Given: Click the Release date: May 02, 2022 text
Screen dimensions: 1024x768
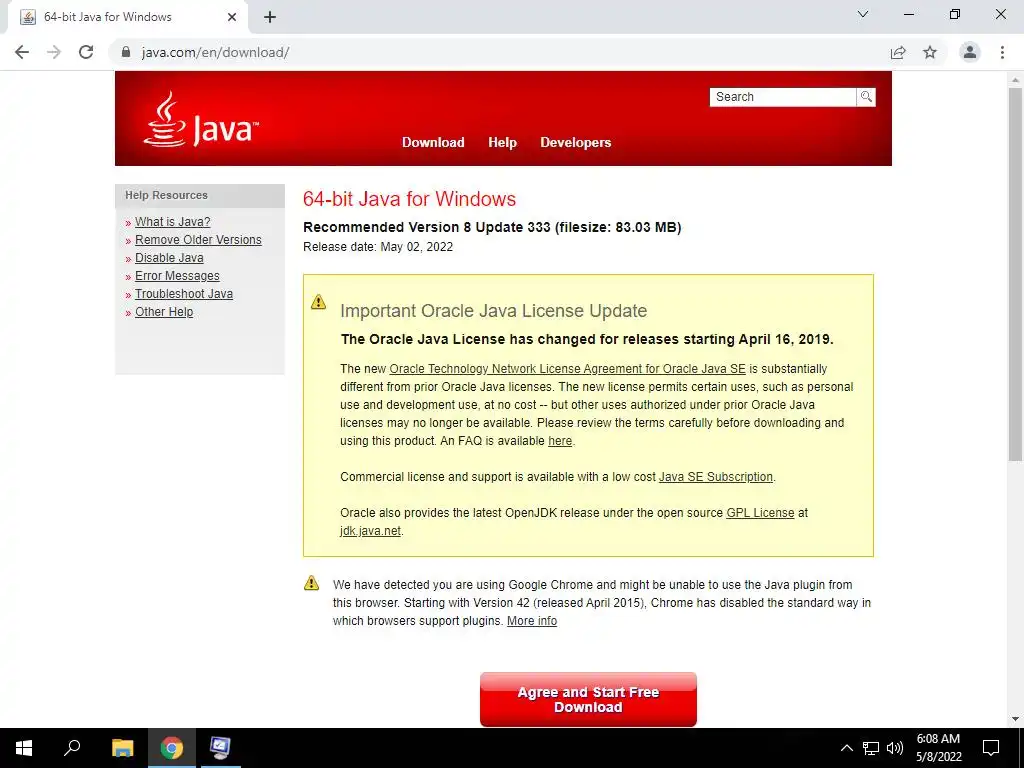Looking at the screenshot, I should [378, 247].
